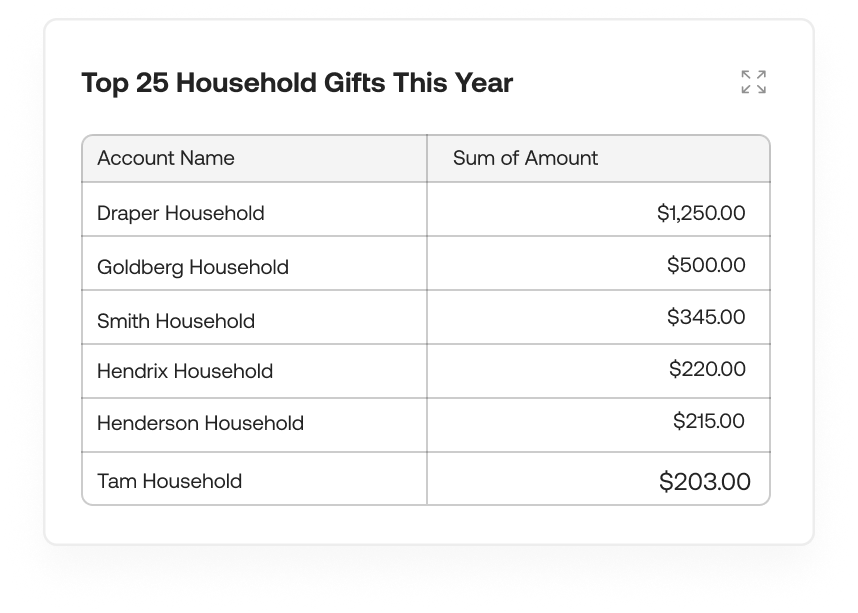Screen dimensions: 858x613
Task: Click the $500.00 amount for Goldberg
Action: click(706, 265)
